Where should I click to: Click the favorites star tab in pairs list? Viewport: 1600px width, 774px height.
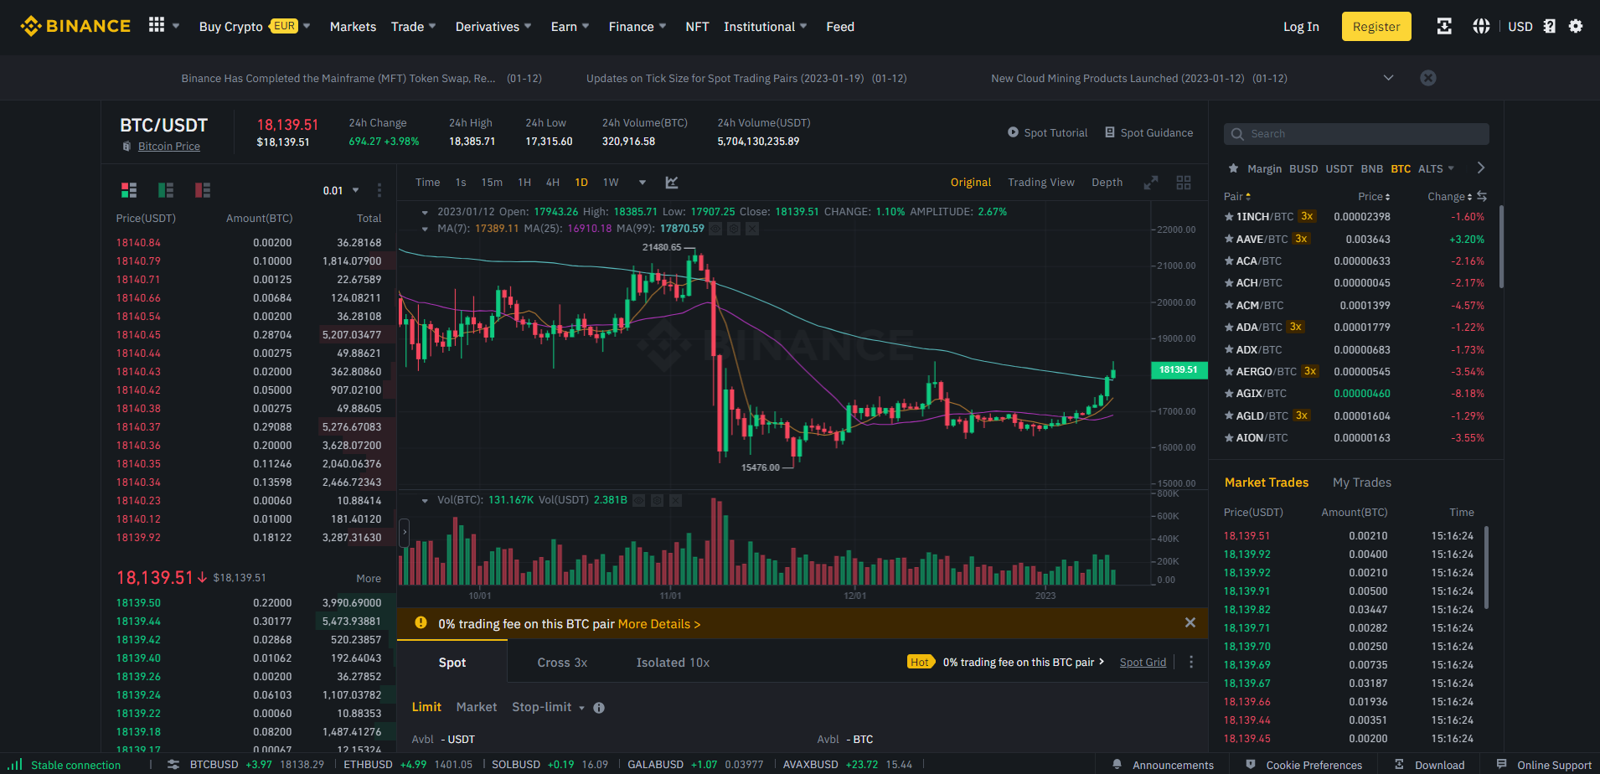point(1233,168)
